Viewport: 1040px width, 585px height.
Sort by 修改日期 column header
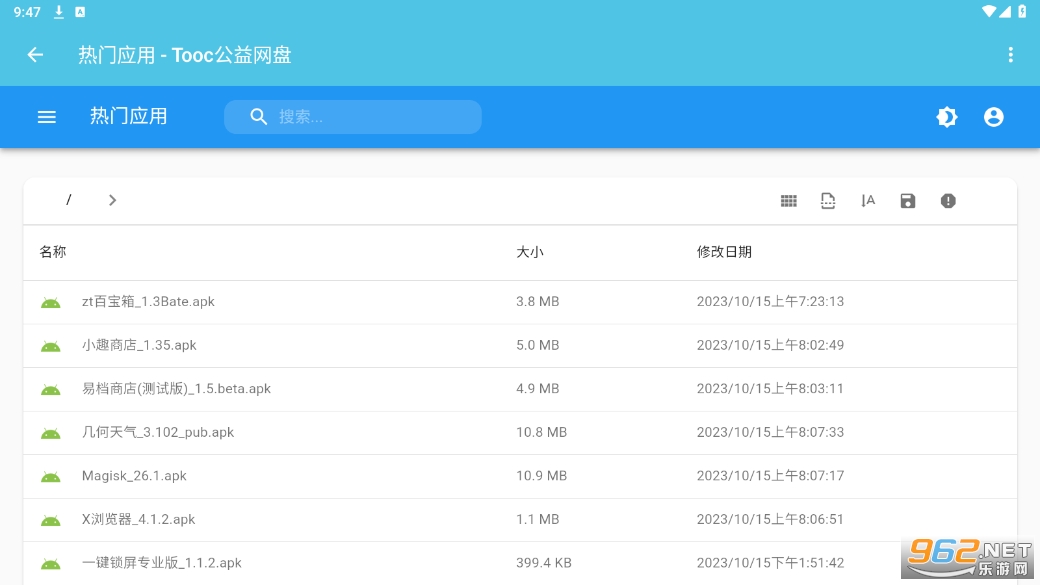click(724, 252)
